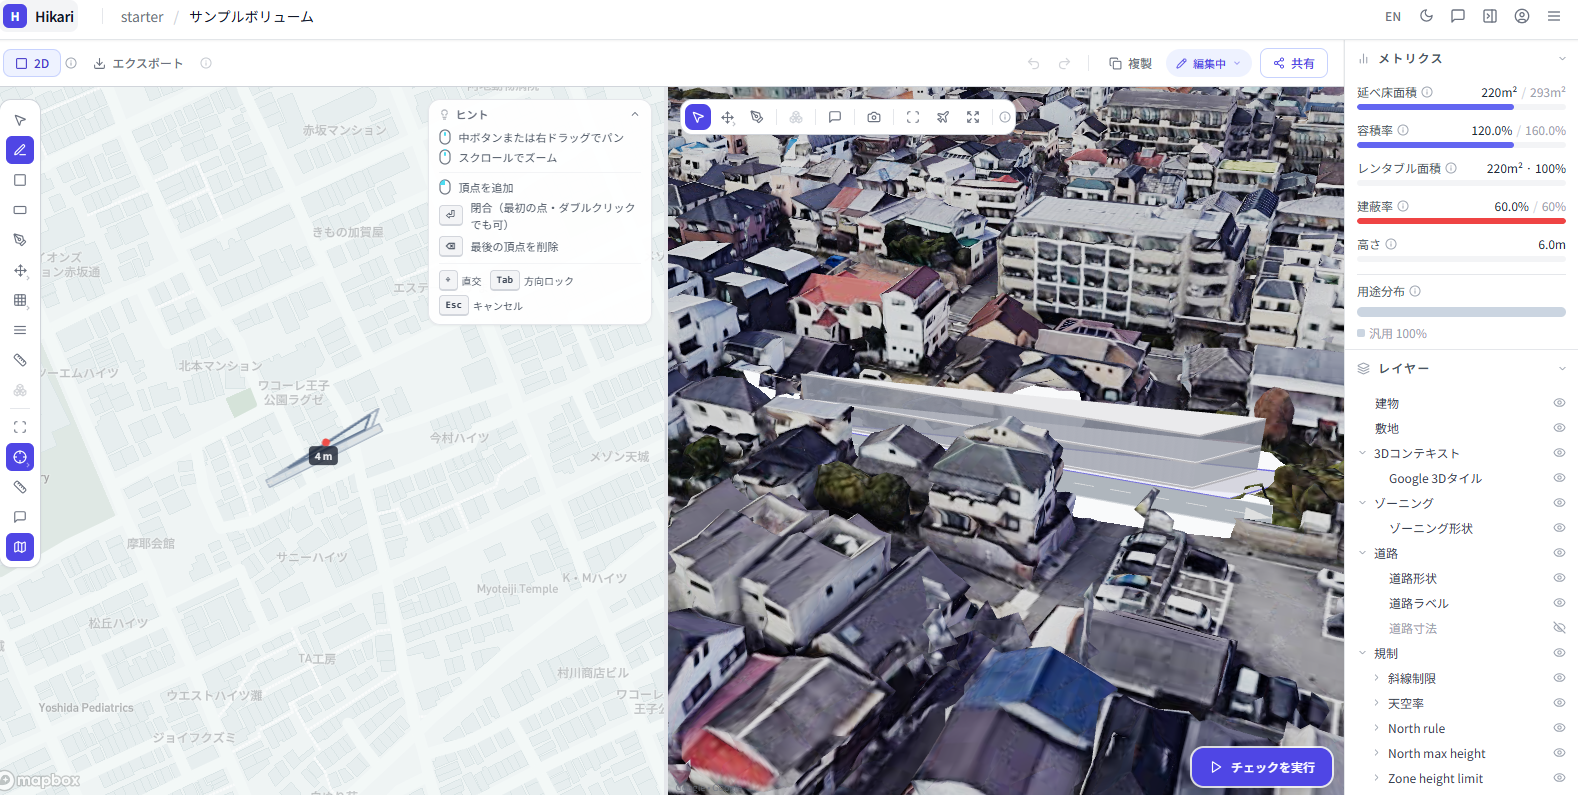Expand the 天空率 group
The image size is (1578, 795).
click(1376, 703)
